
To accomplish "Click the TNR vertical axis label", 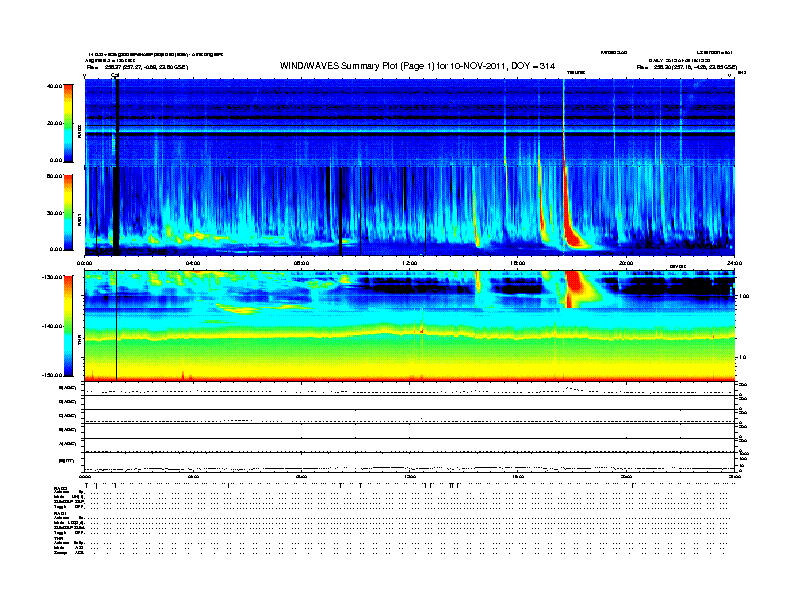I will pyautogui.click(x=79, y=342).
